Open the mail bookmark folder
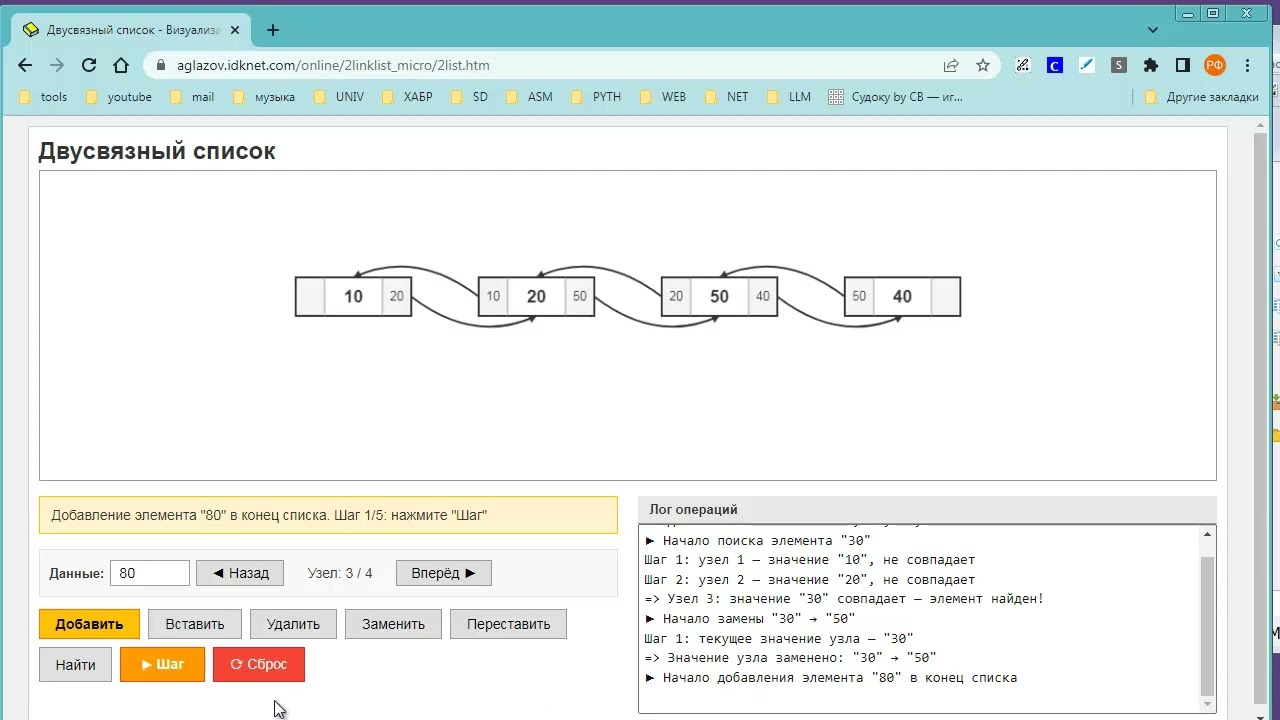The width and height of the screenshot is (1280, 720). point(193,97)
